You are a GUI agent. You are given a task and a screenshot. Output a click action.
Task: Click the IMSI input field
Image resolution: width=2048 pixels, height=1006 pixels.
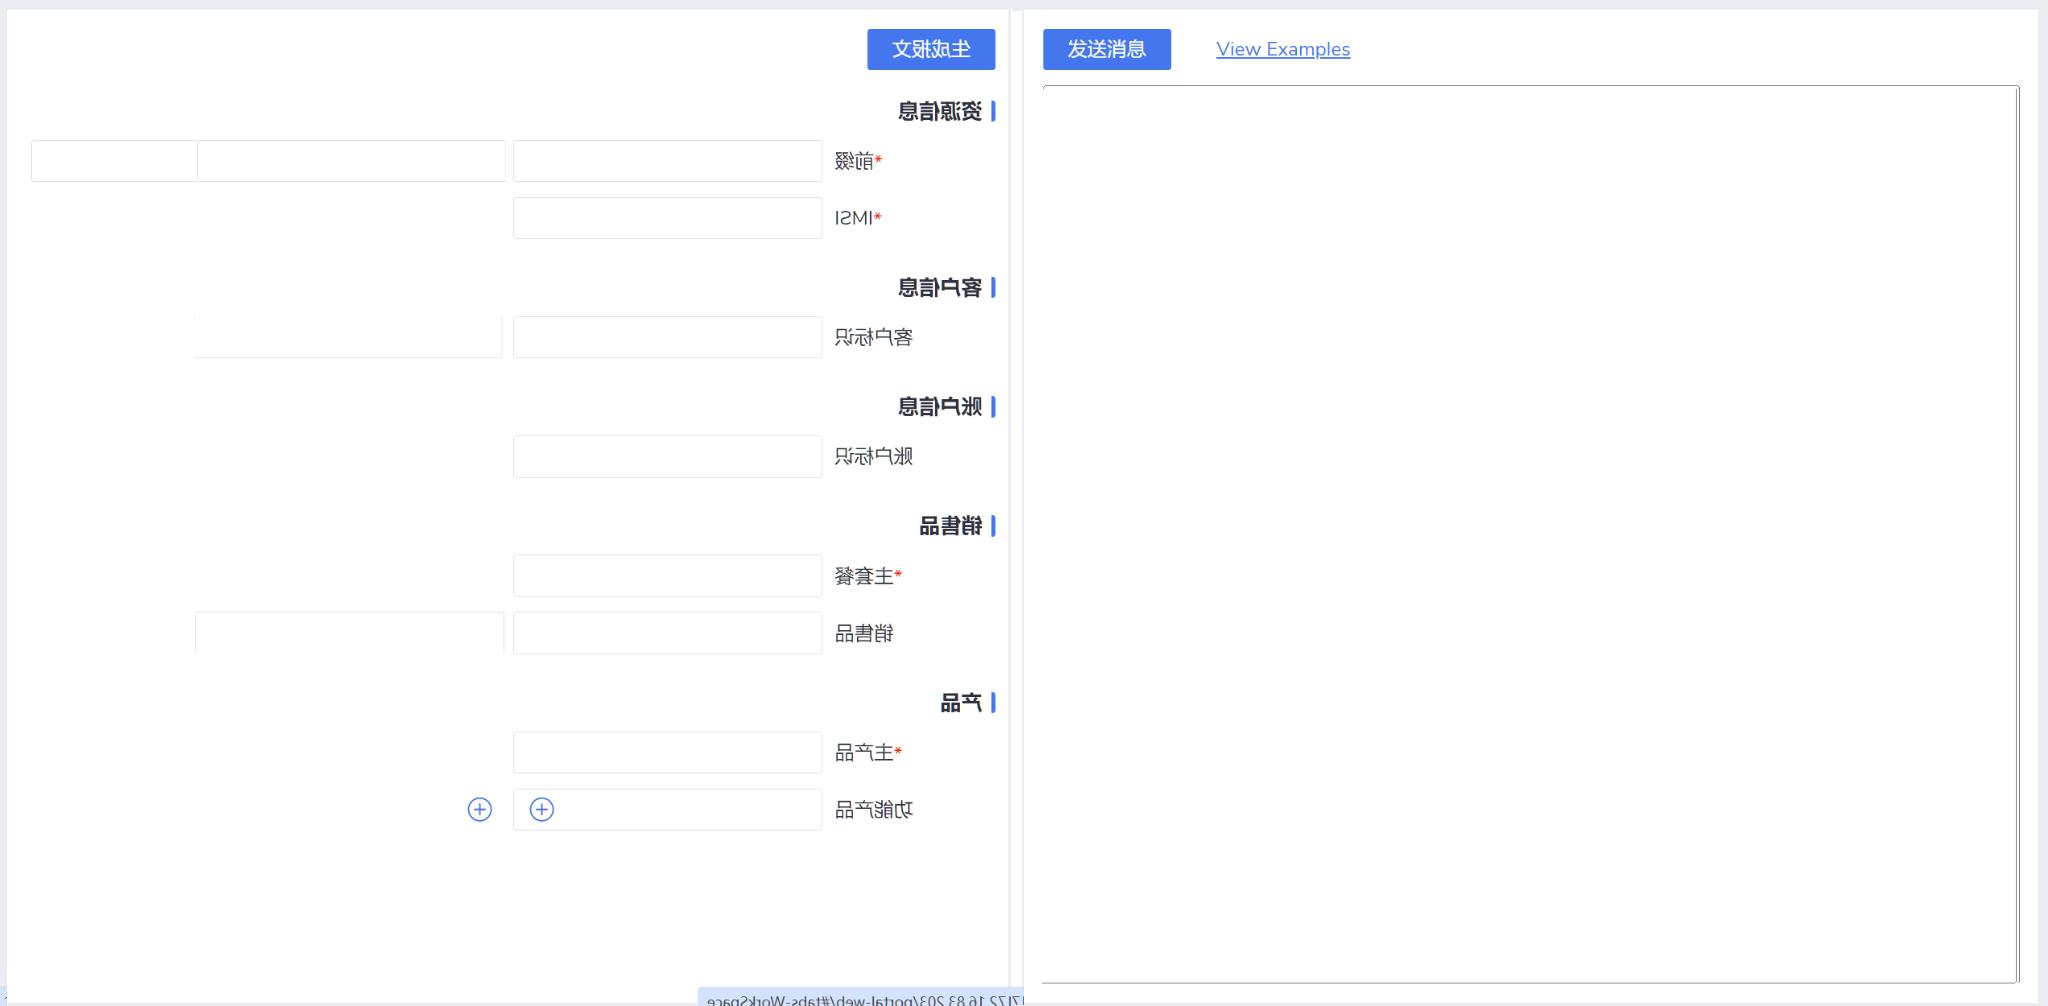pos(667,218)
